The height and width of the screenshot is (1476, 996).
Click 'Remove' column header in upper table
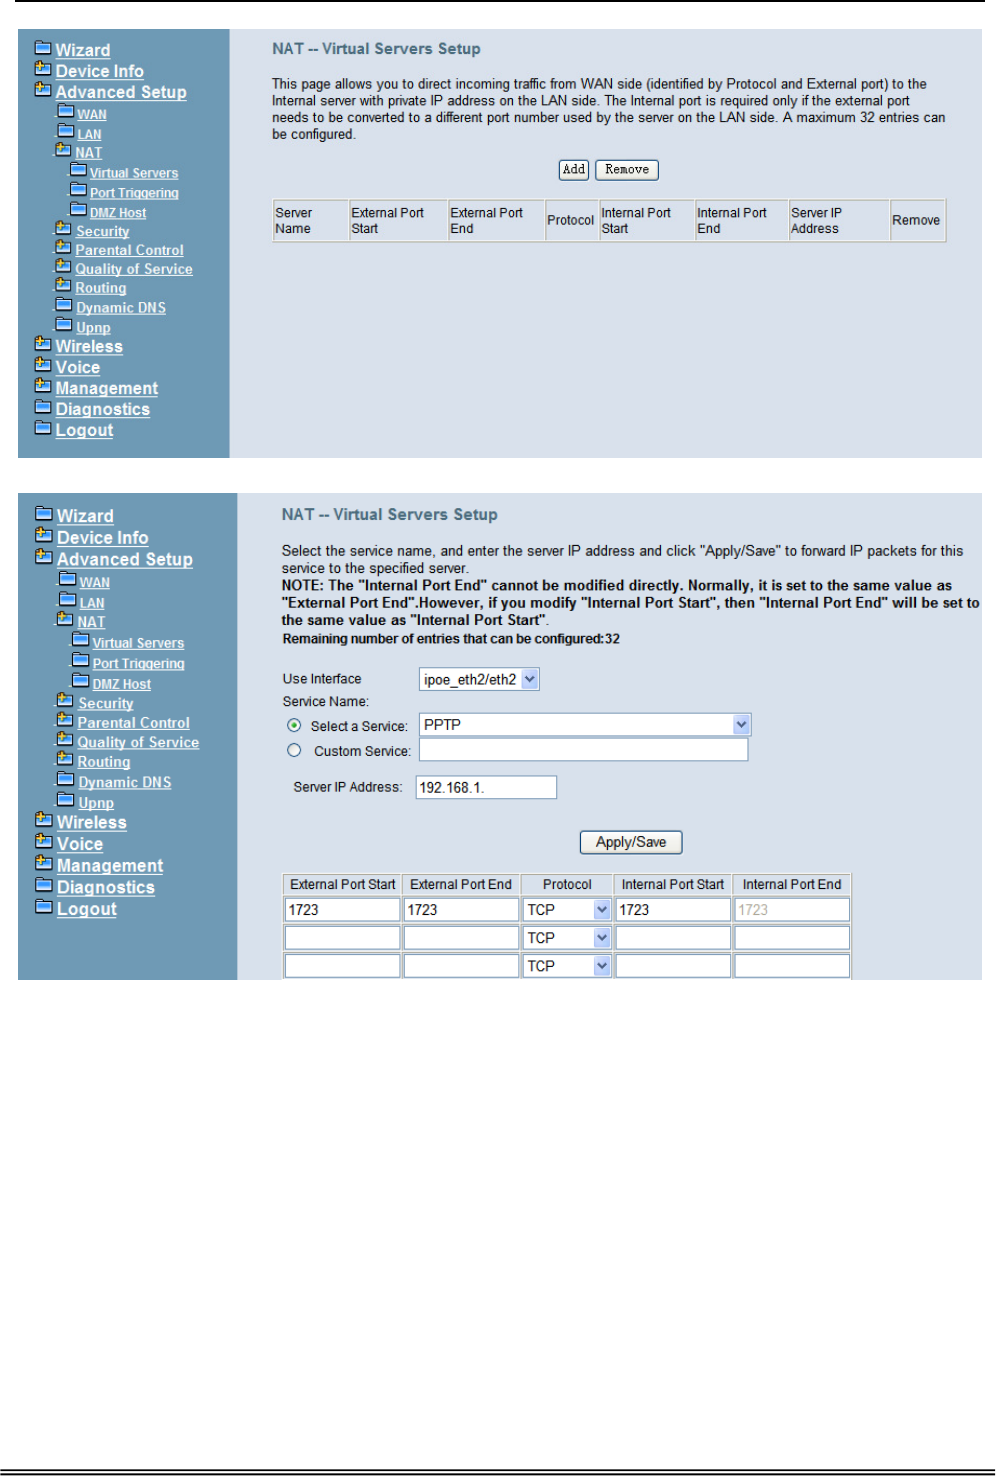[x=916, y=221]
